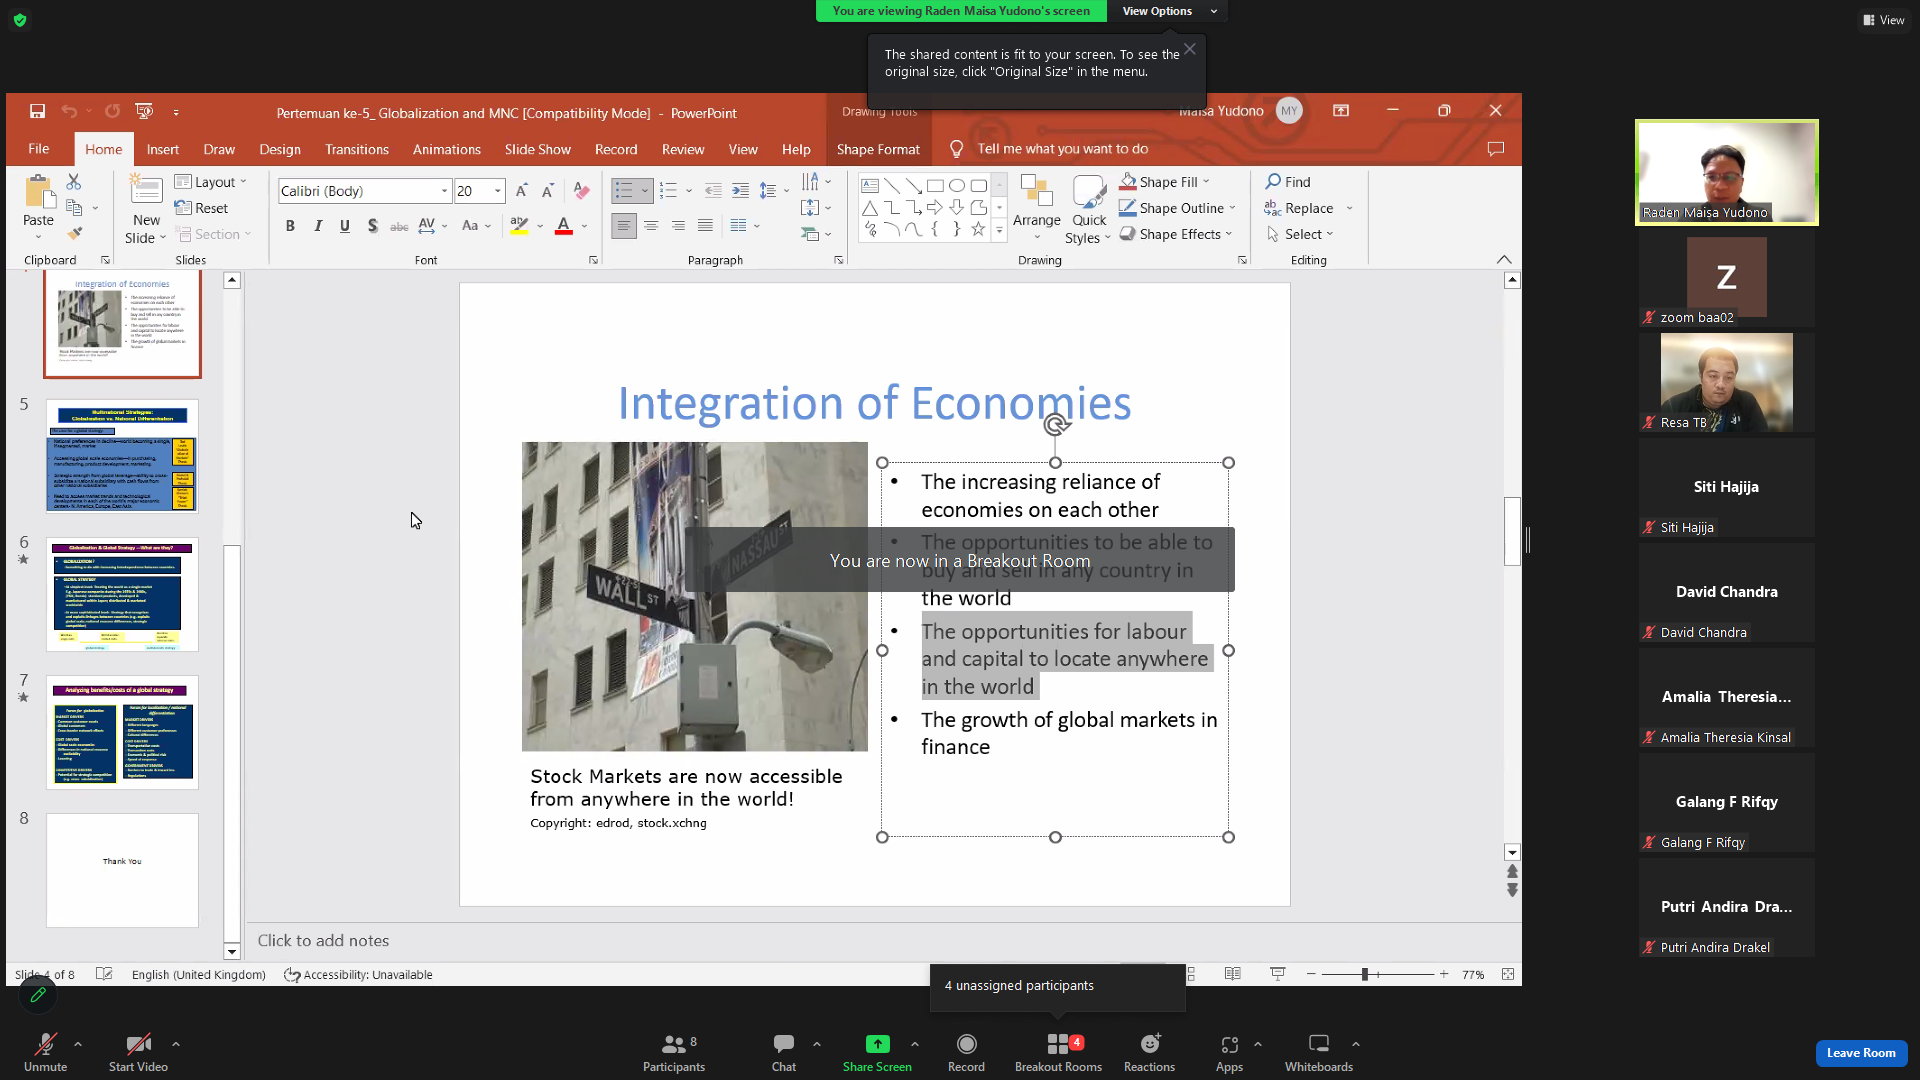The height and width of the screenshot is (1080, 1920).
Task: Click the green annotation pencil icon
Action: 38,995
